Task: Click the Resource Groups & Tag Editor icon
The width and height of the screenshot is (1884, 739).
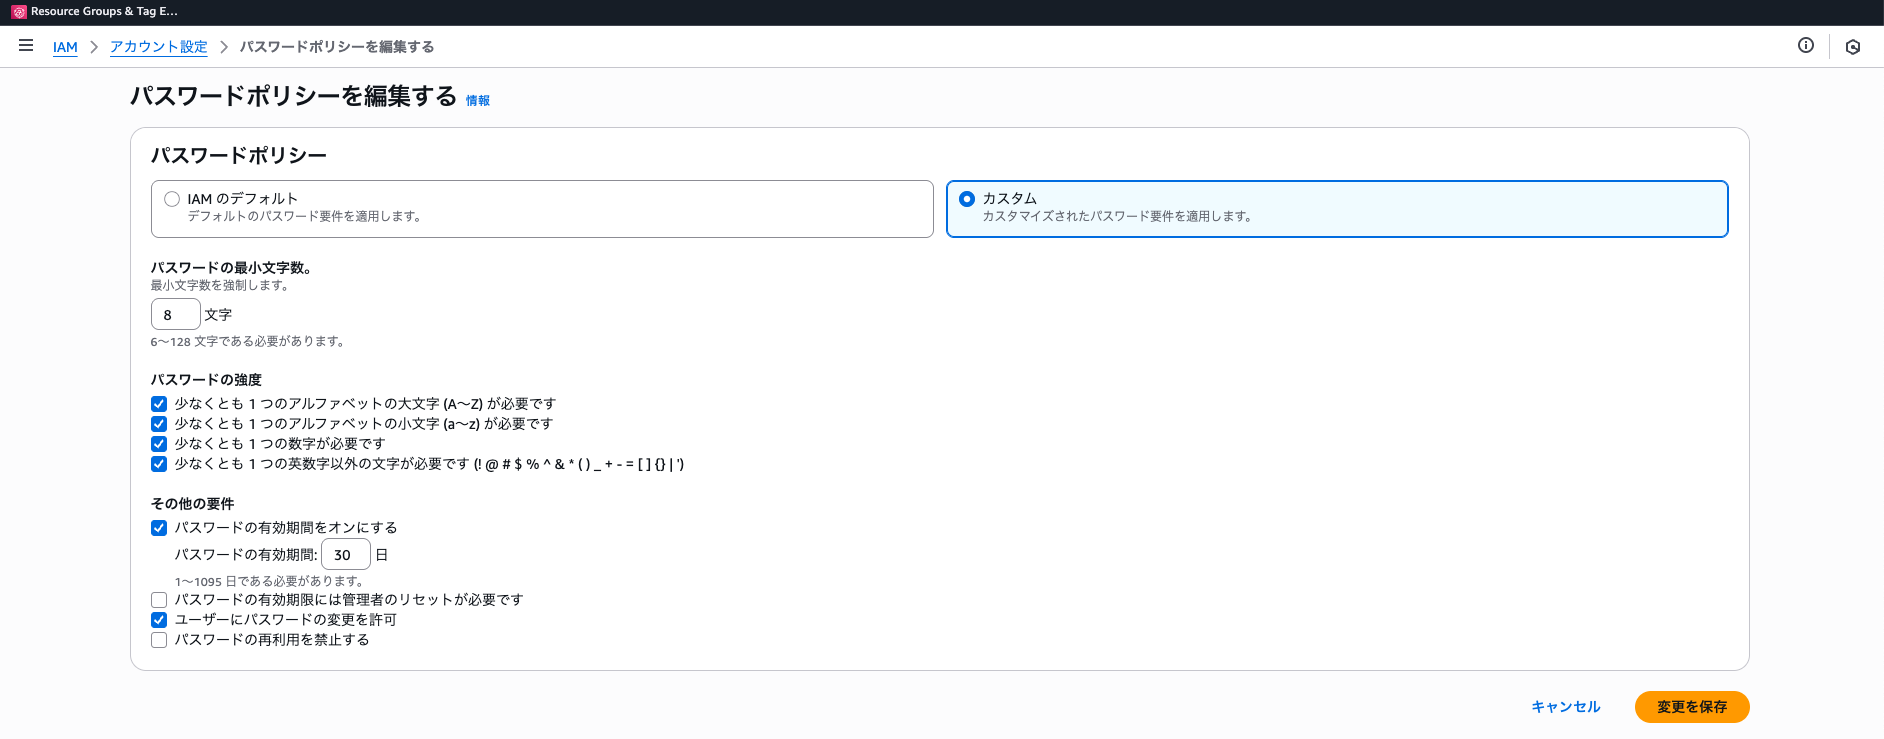Action: [19, 12]
